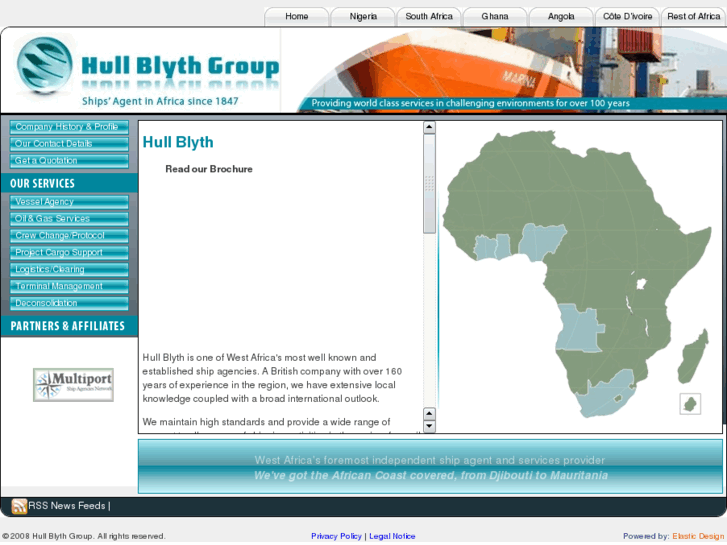Click the PARTNERS & AFFILIATES heading

(68, 326)
